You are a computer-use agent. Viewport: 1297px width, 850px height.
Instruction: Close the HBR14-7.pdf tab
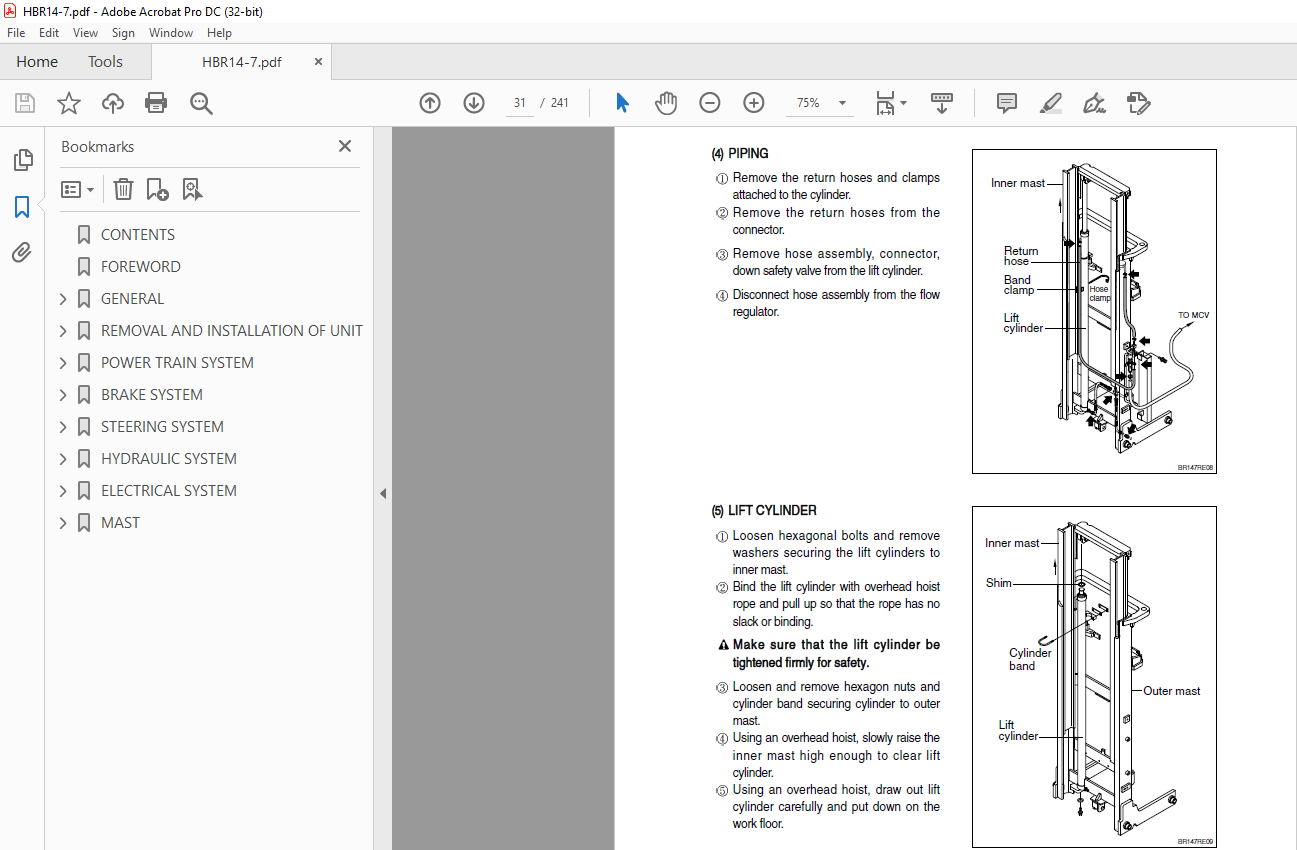pyautogui.click(x=319, y=62)
